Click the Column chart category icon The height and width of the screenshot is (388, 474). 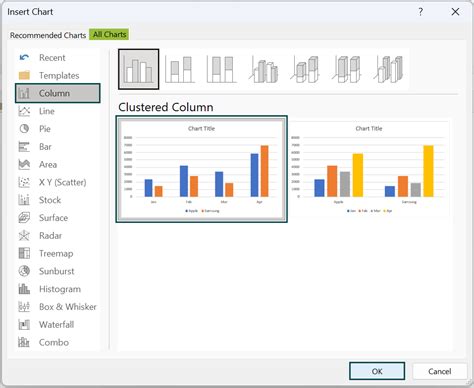pos(24,93)
